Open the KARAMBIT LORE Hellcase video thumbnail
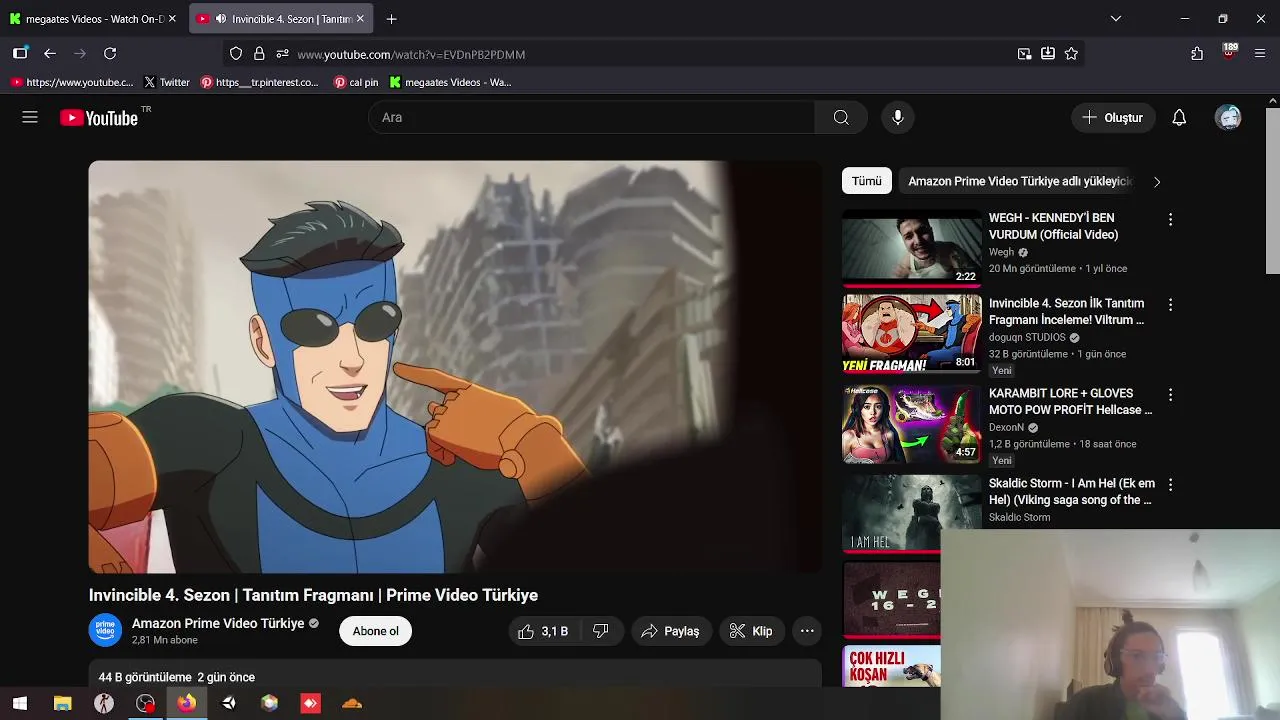The width and height of the screenshot is (1280, 720). [911, 424]
